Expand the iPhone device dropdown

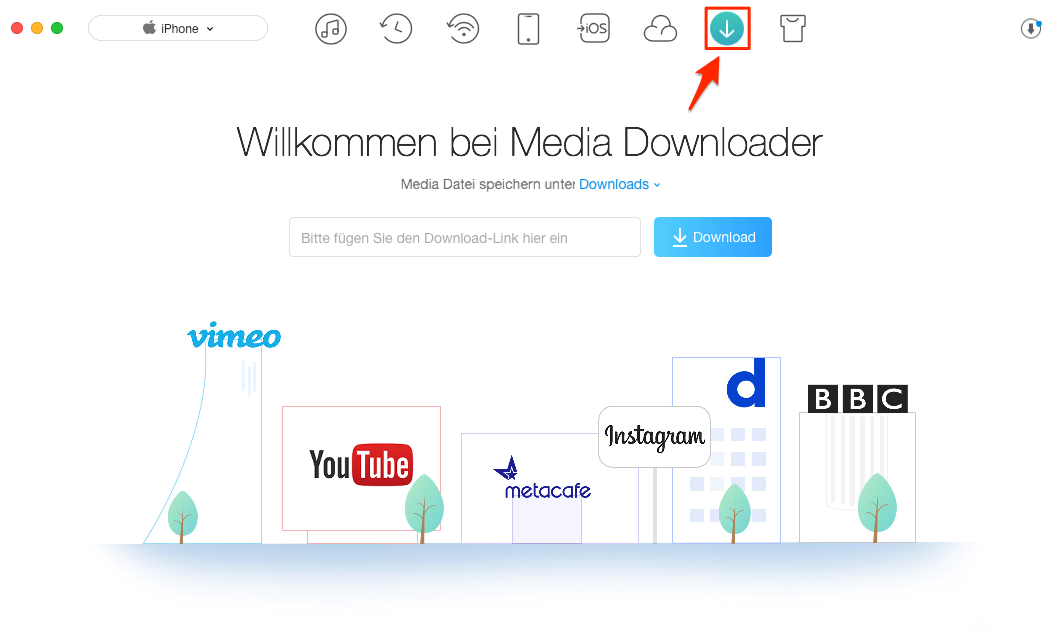178,28
